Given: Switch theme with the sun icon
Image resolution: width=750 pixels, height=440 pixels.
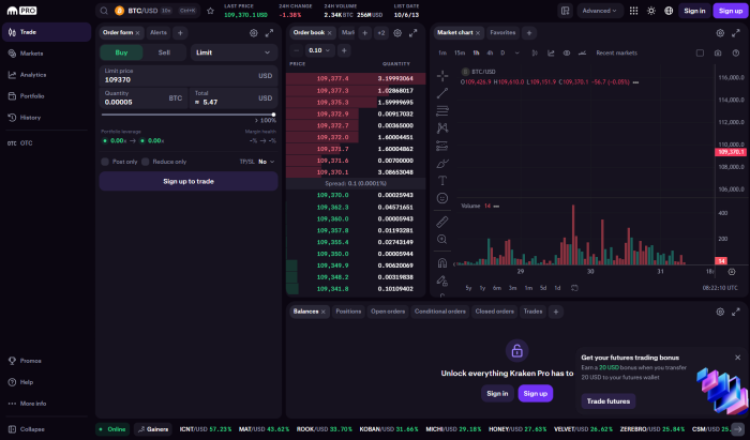Looking at the screenshot, I should (651, 11).
